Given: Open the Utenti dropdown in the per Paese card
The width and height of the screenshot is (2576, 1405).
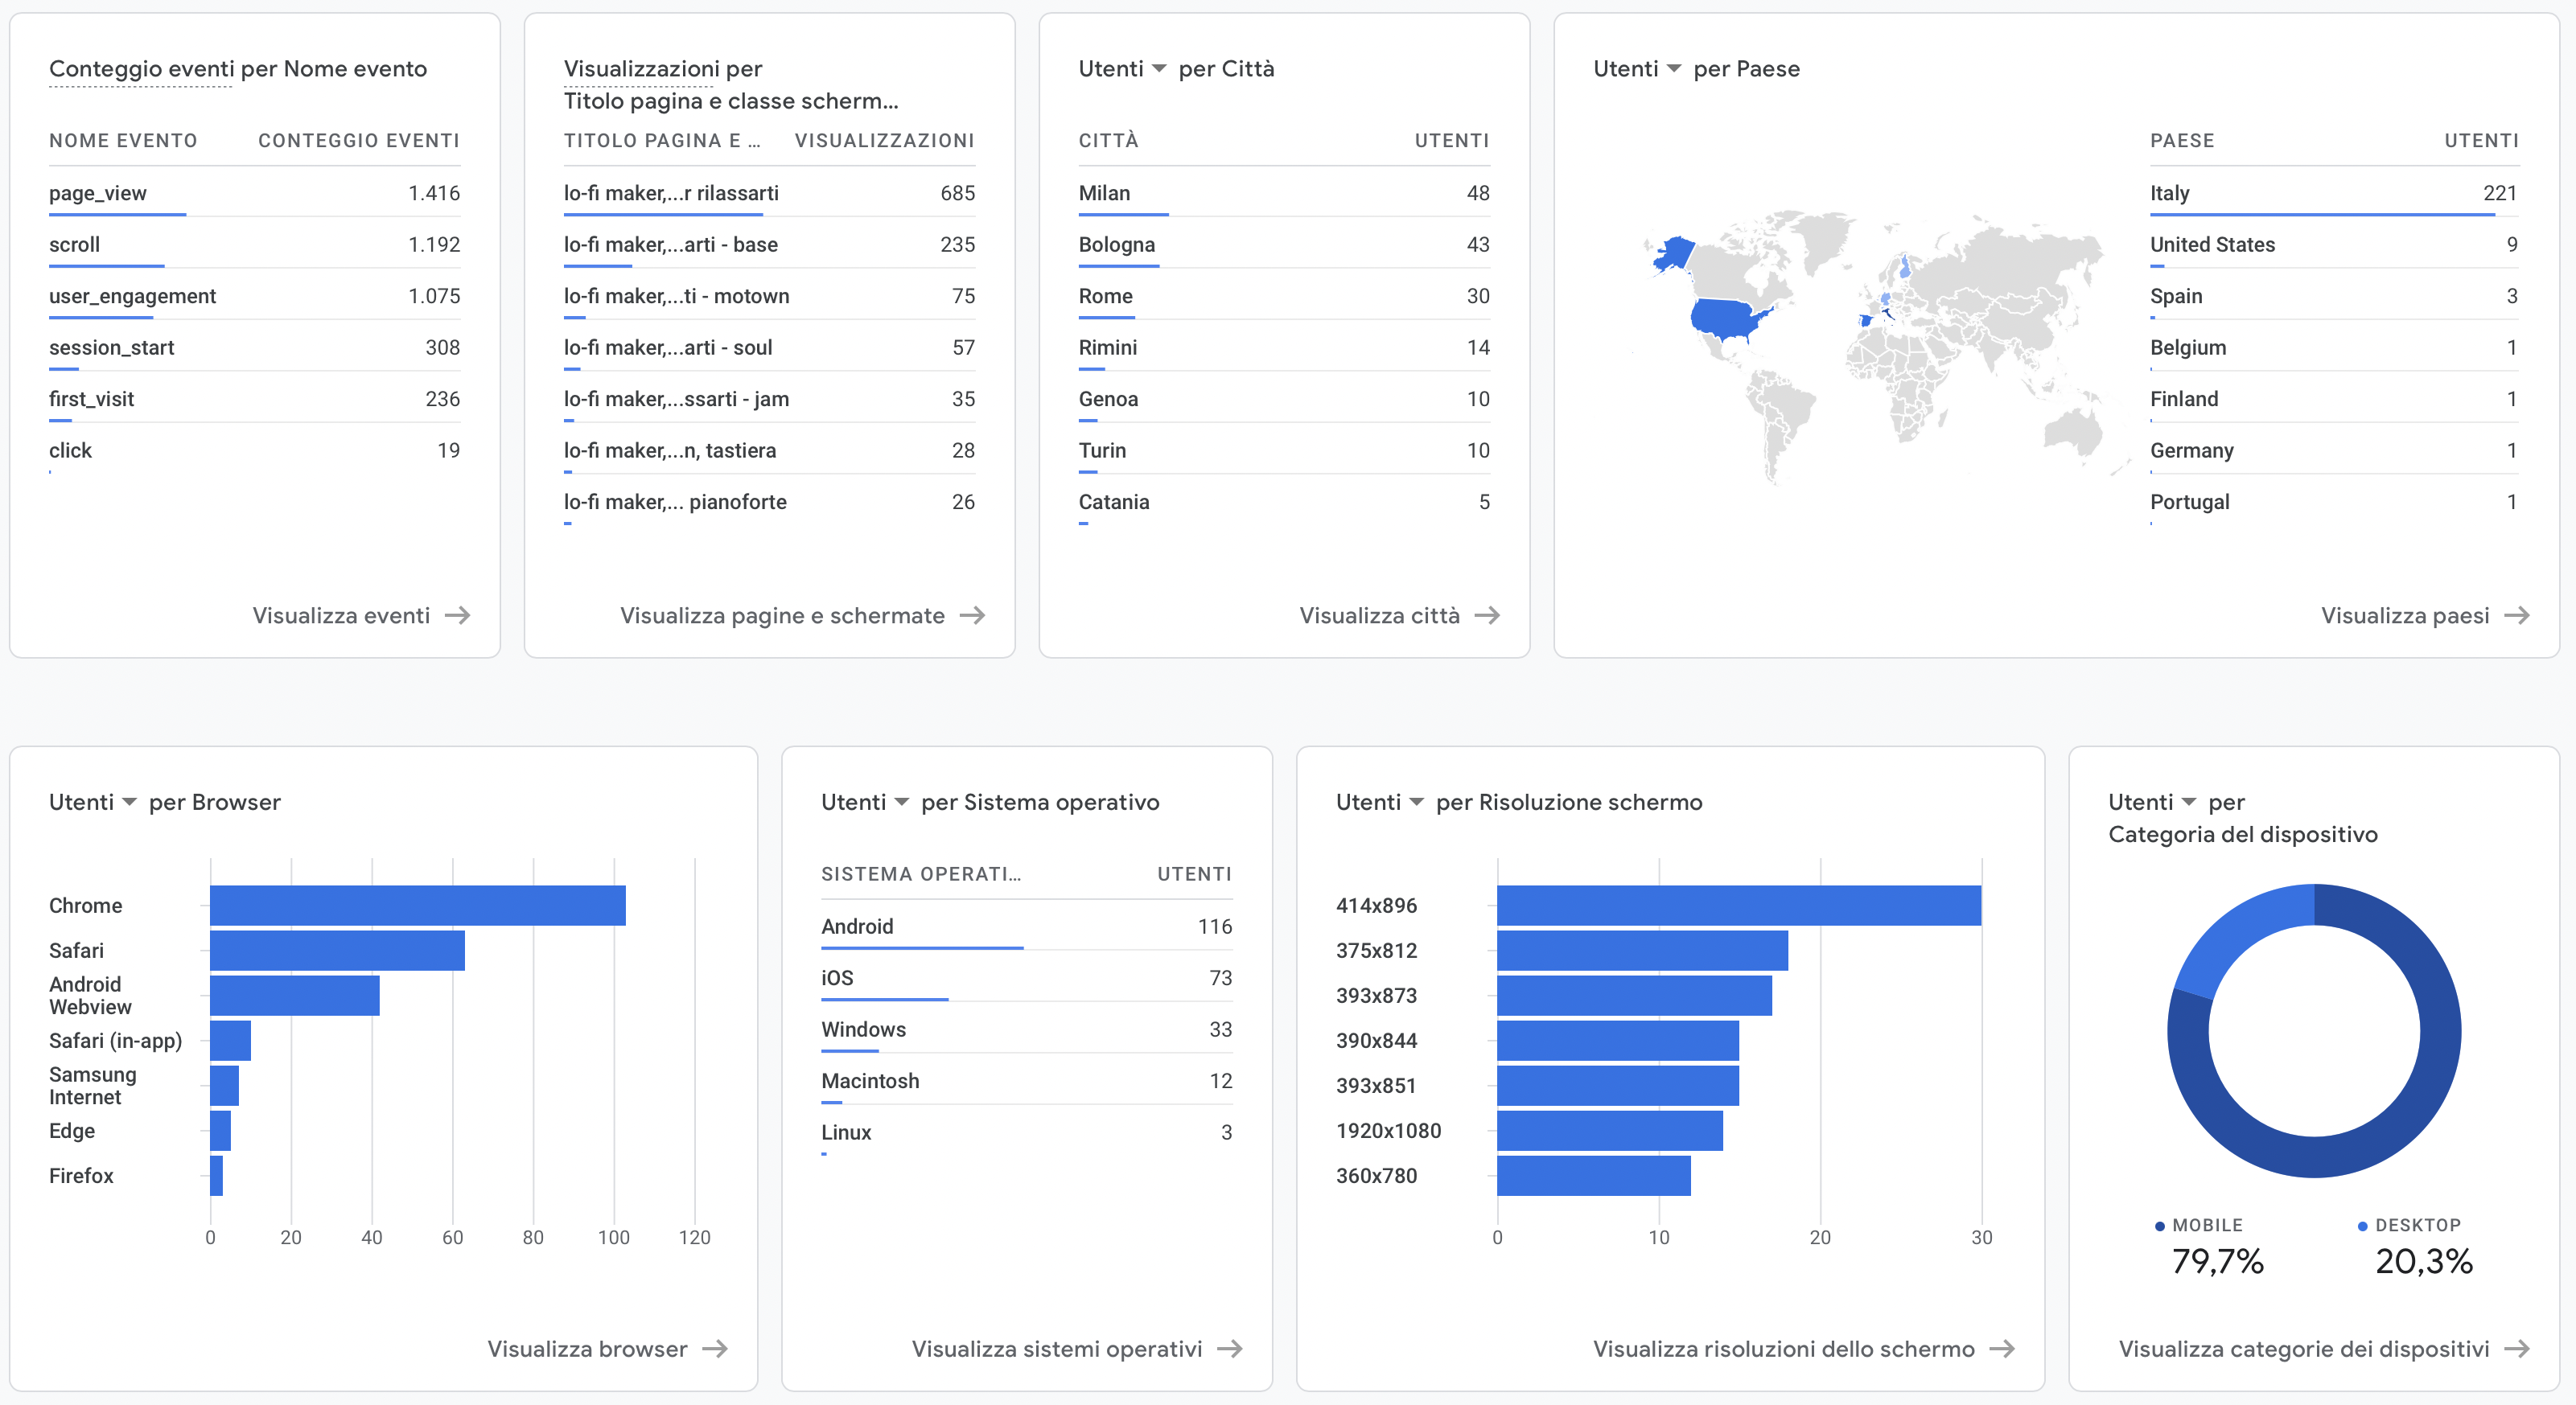Looking at the screenshot, I should 1637,69.
